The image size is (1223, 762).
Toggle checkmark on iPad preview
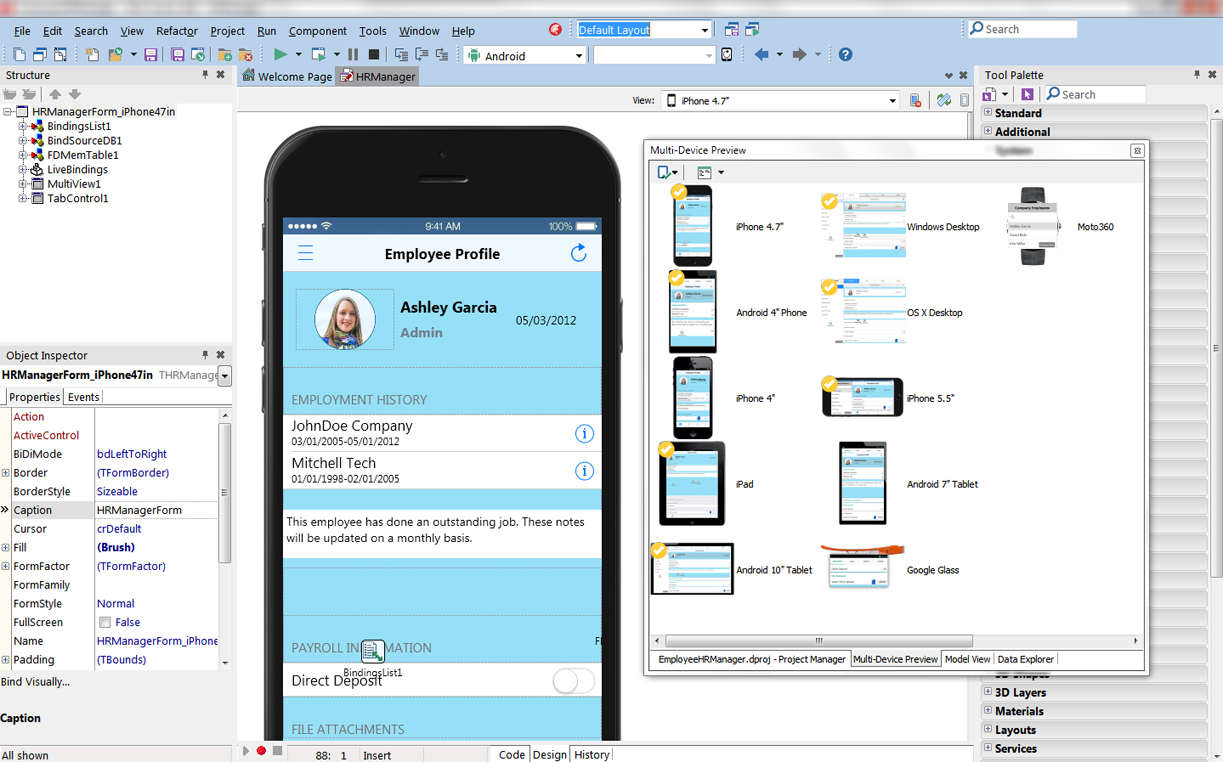(666, 450)
